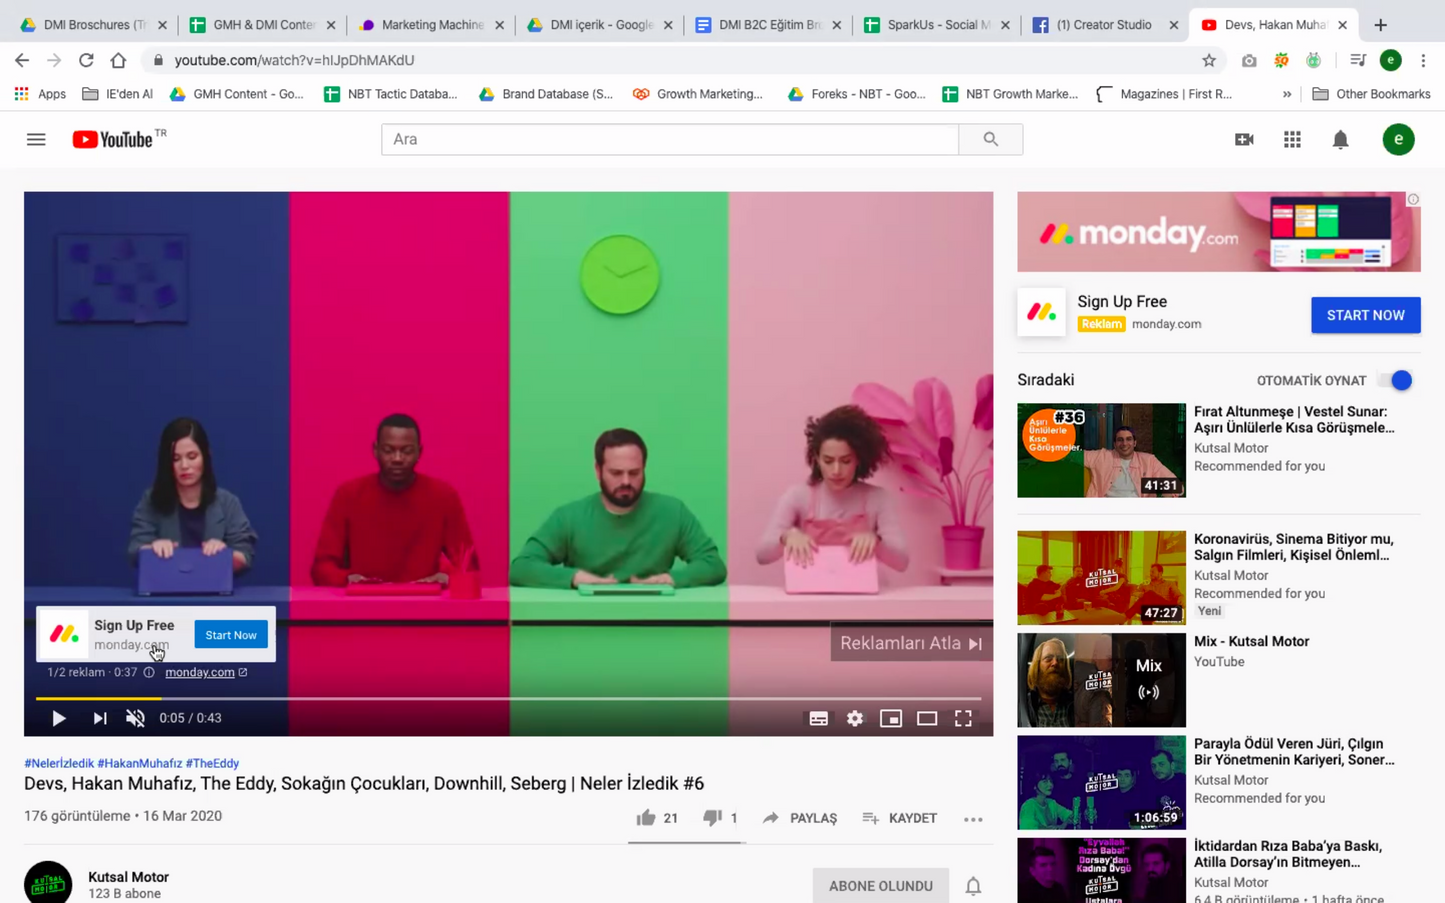Open Chrome three-dot customize menu
Screen dimensions: 1445x903
(x=1423, y=60)
